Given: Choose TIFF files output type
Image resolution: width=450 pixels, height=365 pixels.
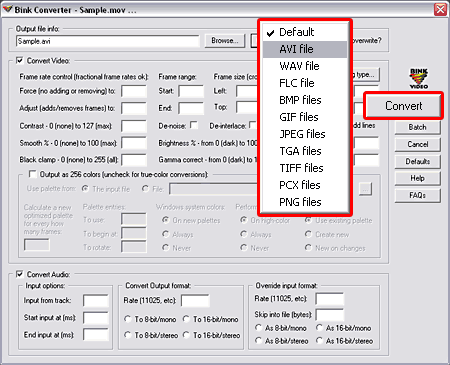Looking at the screenshot, I should (305, 168).
